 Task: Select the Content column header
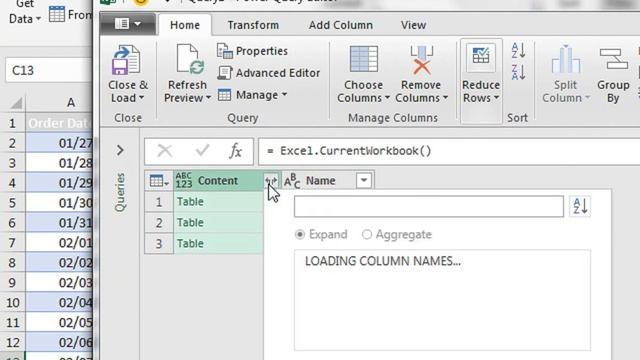tap(217, 180)
